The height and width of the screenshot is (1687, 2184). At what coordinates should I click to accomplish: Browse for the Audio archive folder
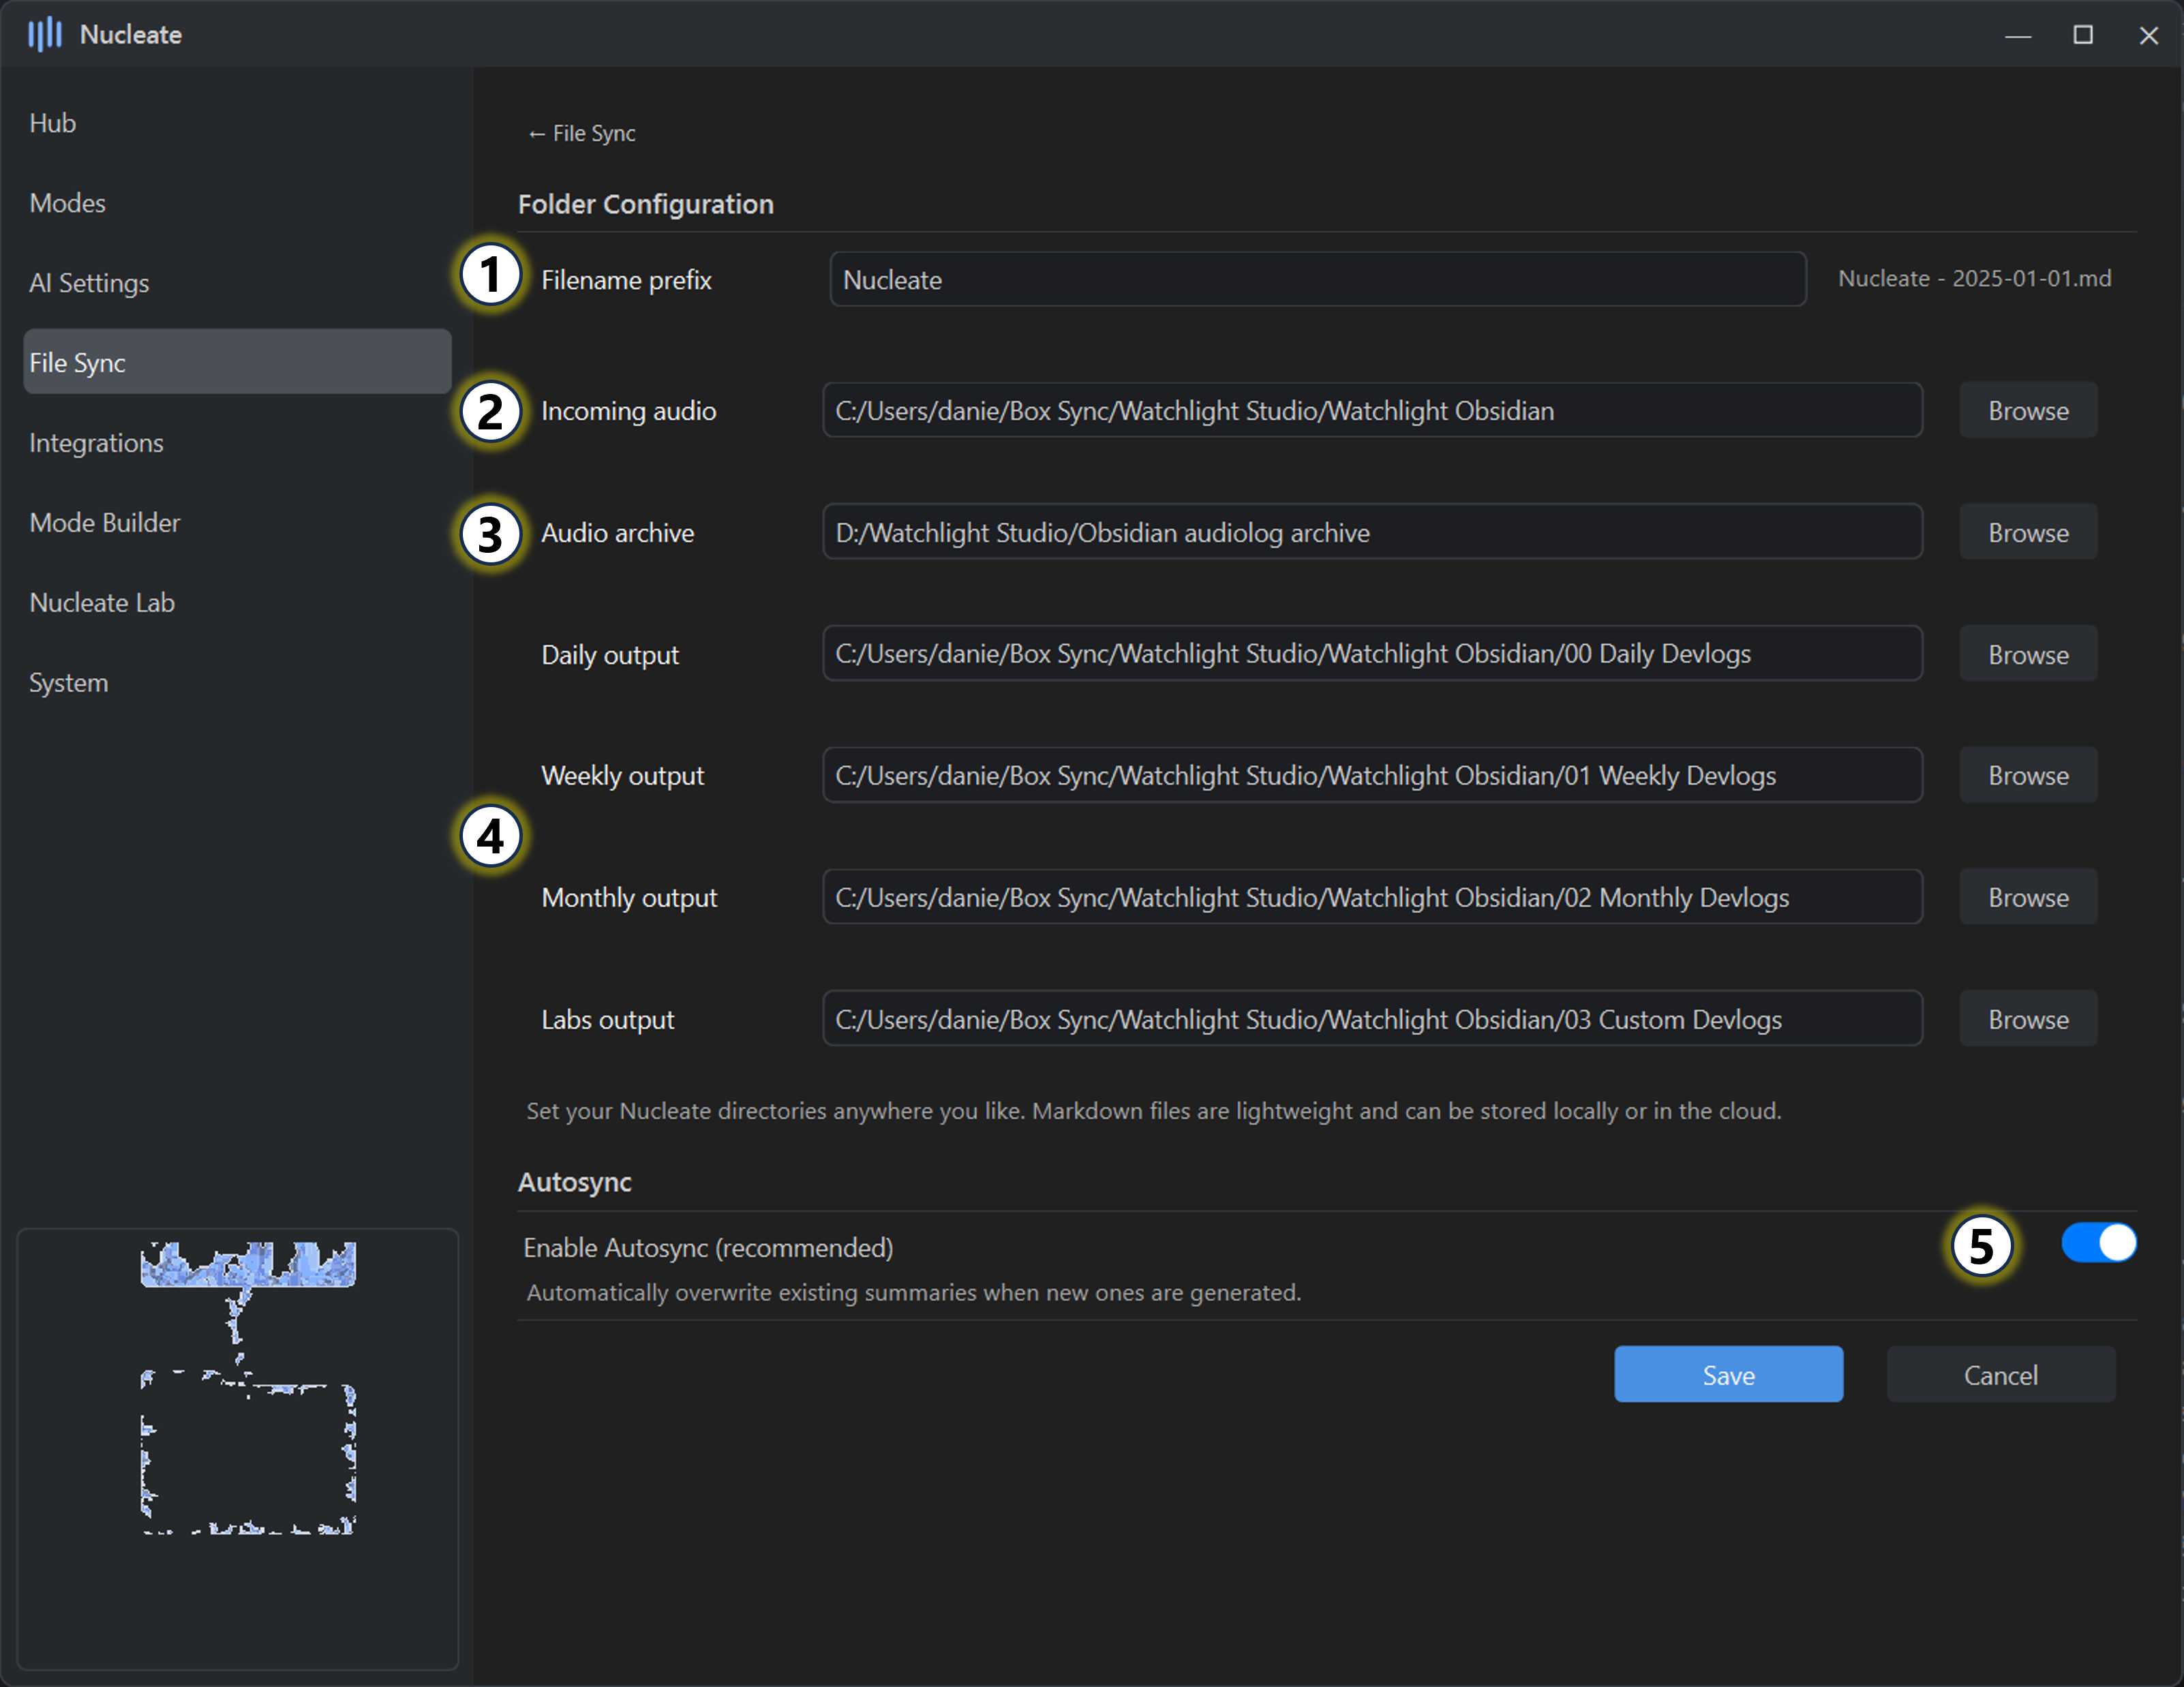(x=2027, y=533)
